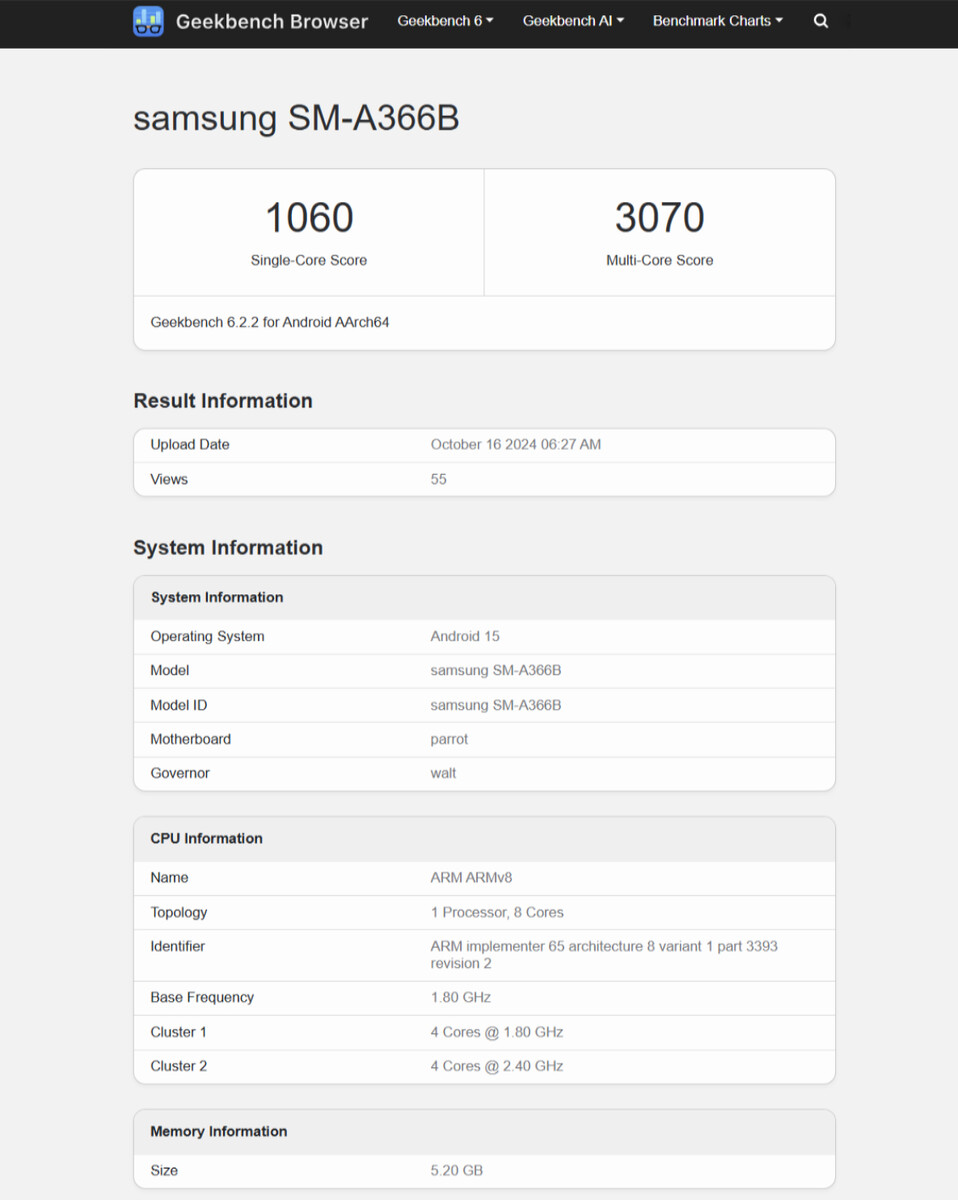The width and height of the screenshot is (958, 1200).
Task: Click the 'Identifier' row label
Action: pos(178,947)
